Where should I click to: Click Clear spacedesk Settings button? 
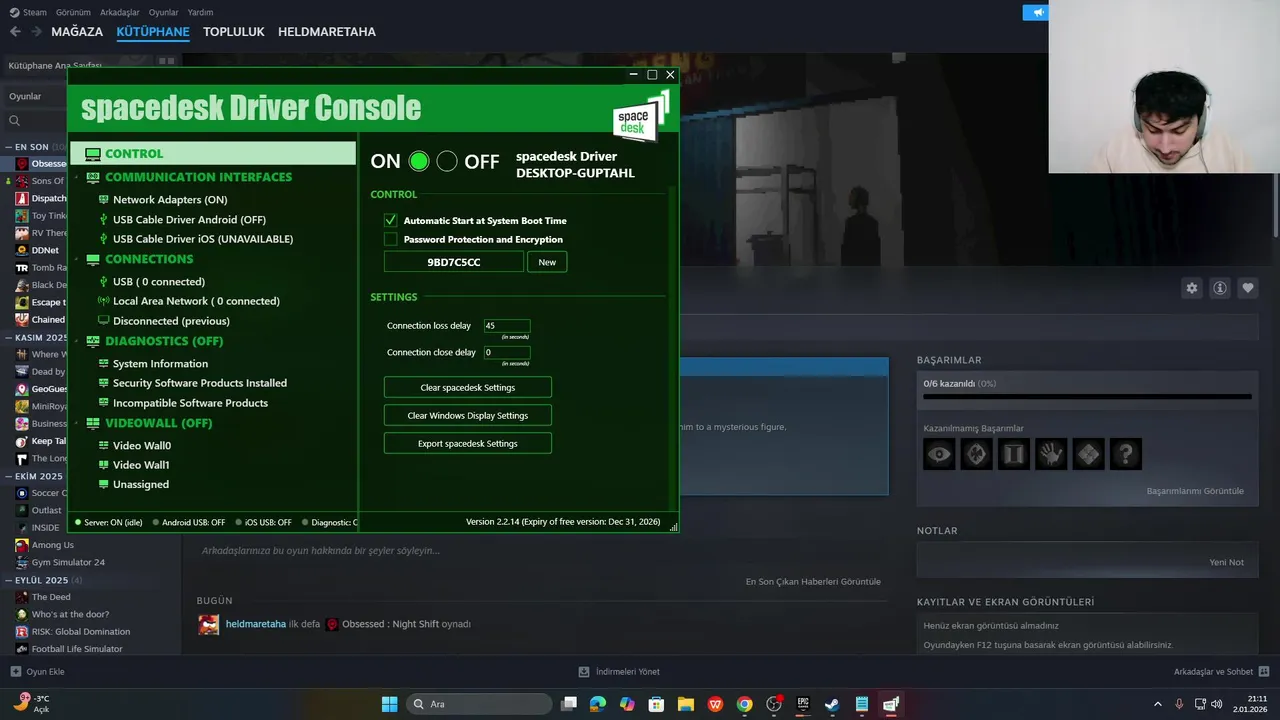(468, 387)
